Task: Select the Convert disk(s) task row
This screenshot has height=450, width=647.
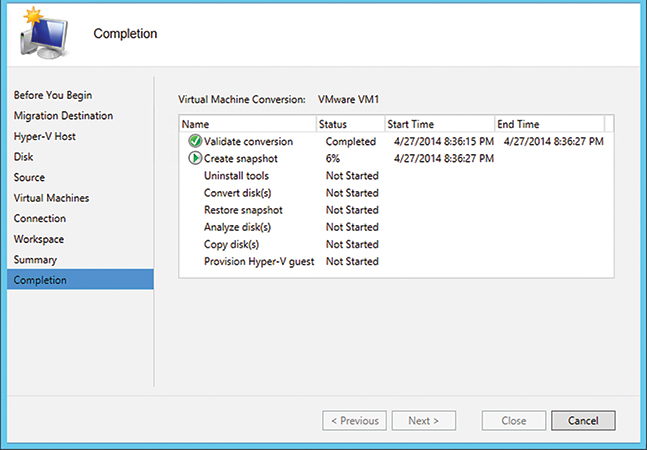Action: point(396,193)
